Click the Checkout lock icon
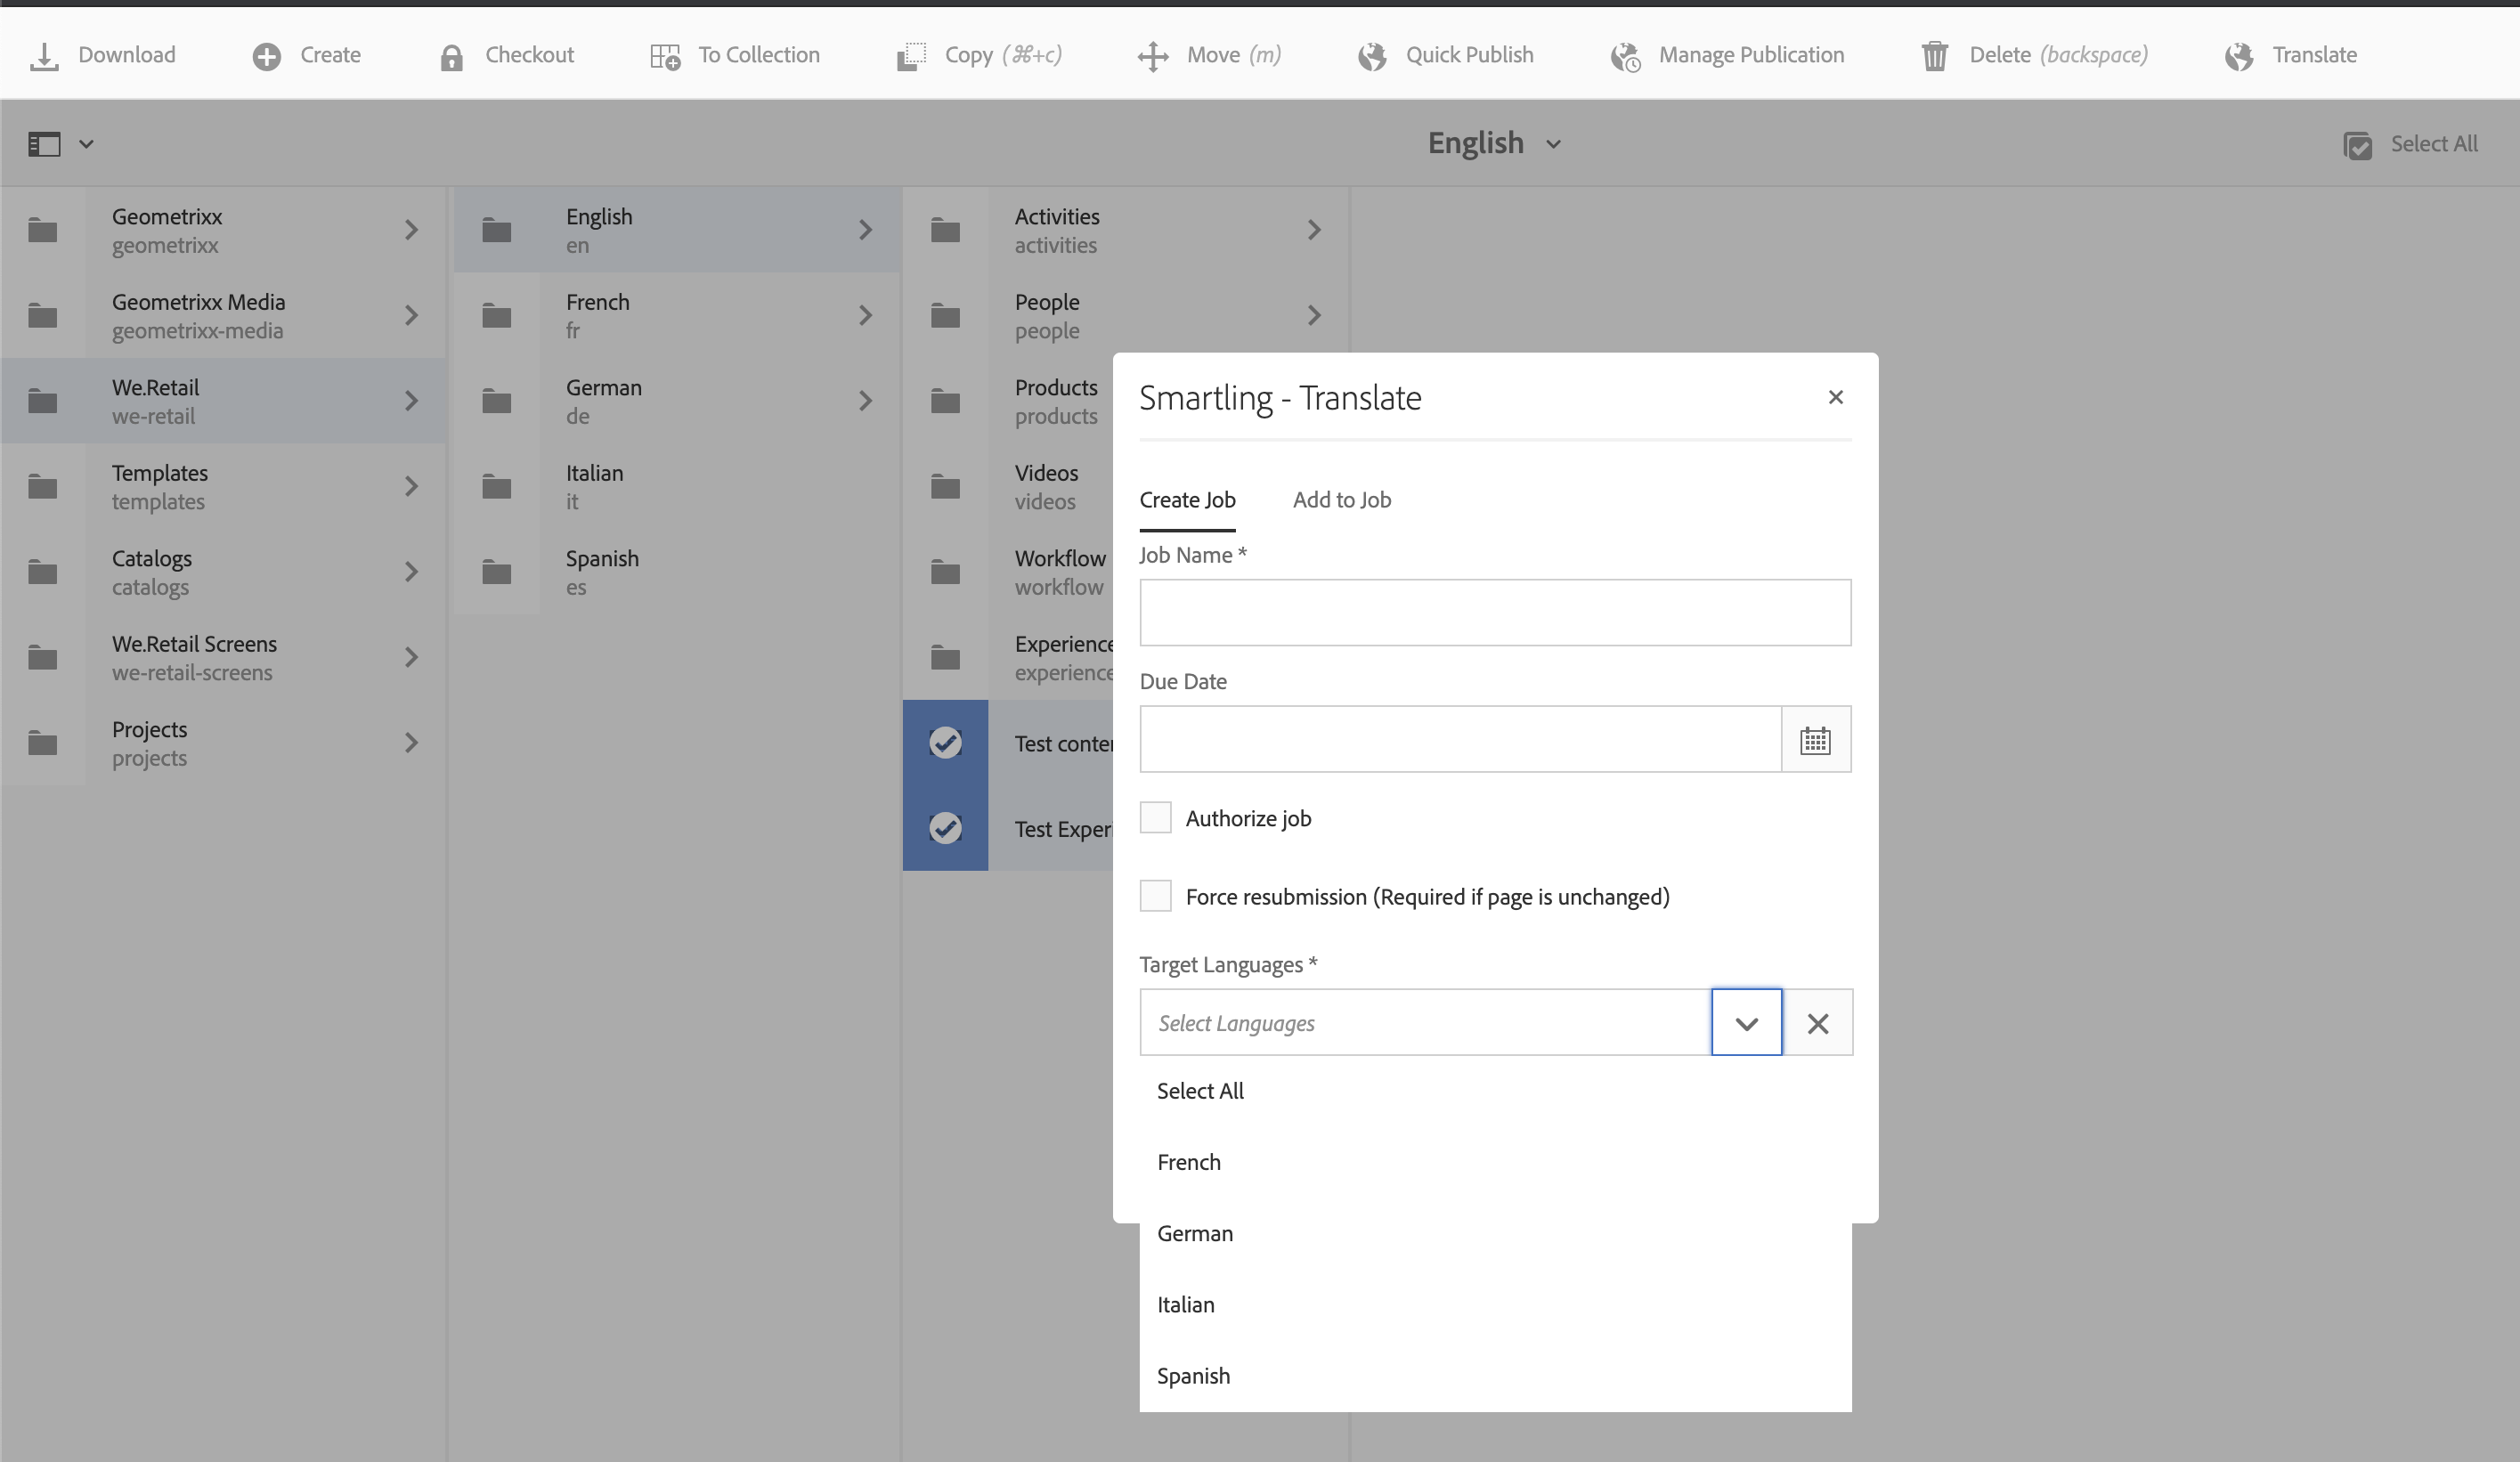2520x1462 pixels. tap(451, 57)
